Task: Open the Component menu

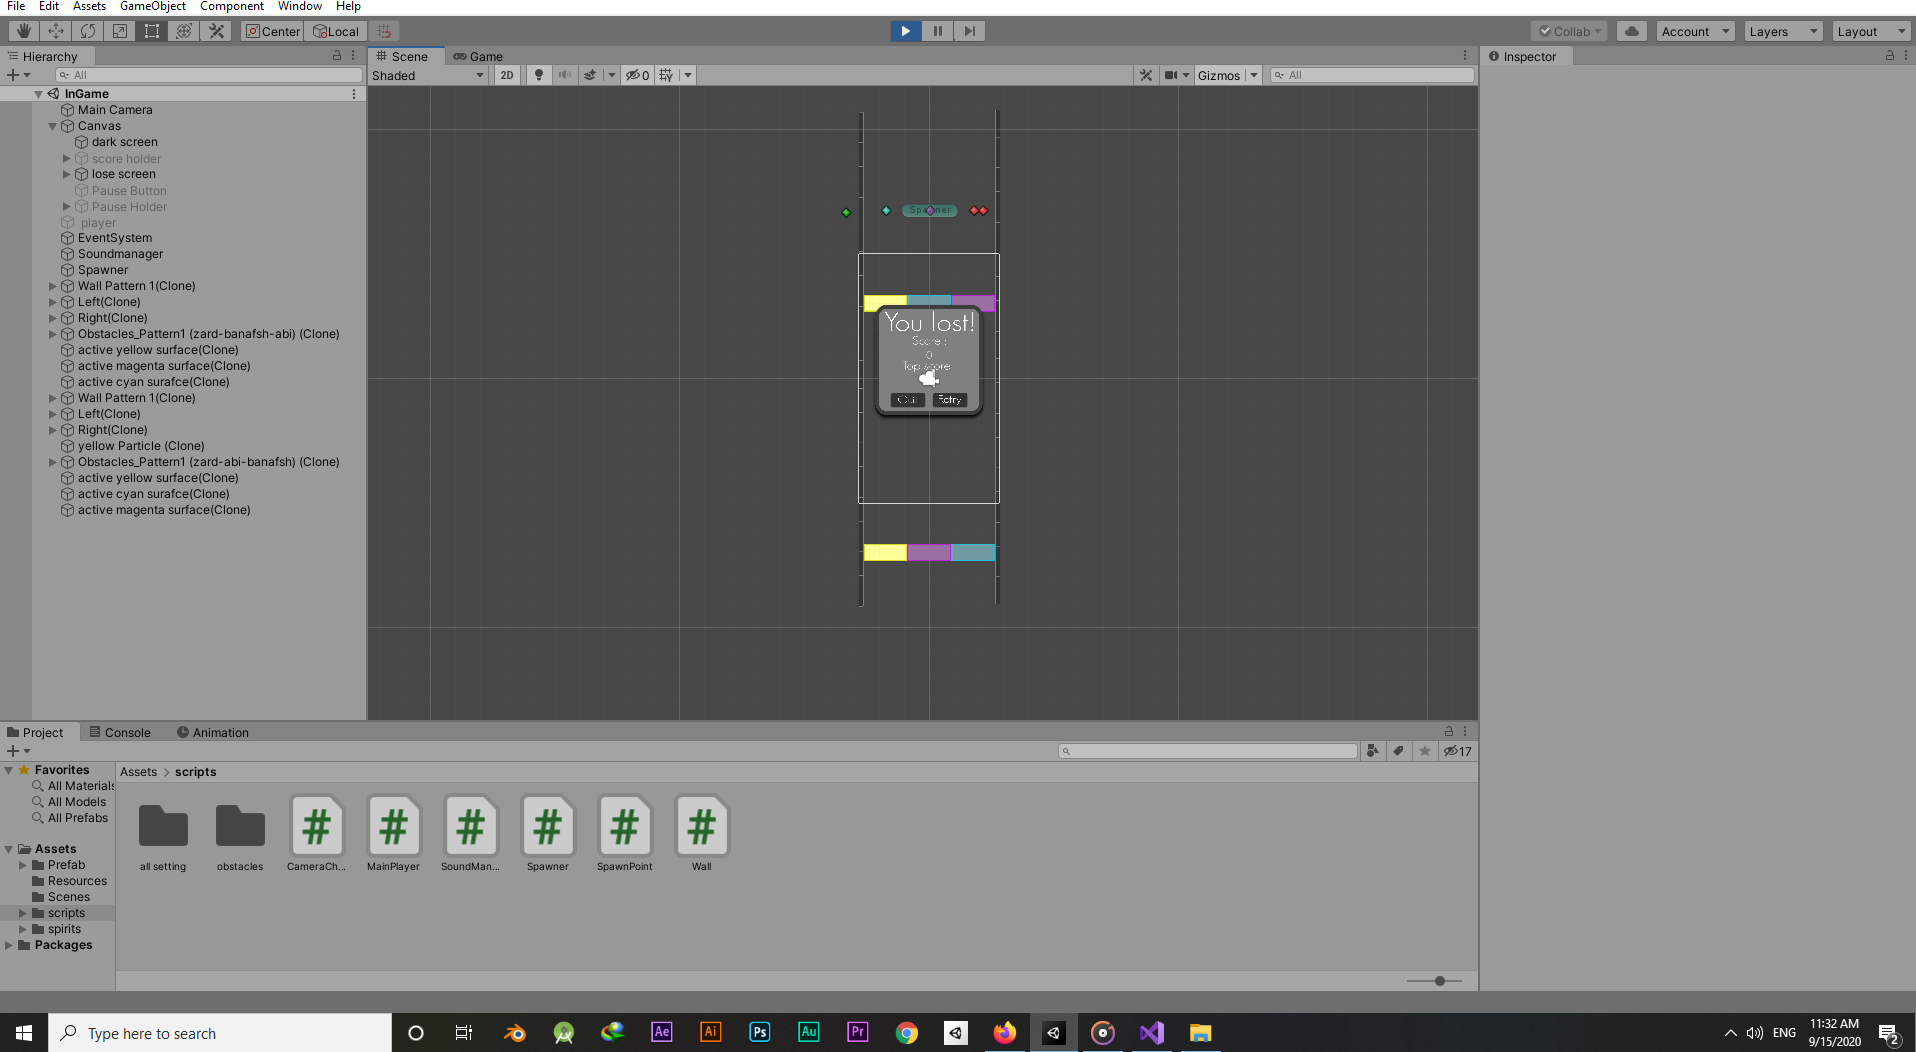Action: [232, 6]
